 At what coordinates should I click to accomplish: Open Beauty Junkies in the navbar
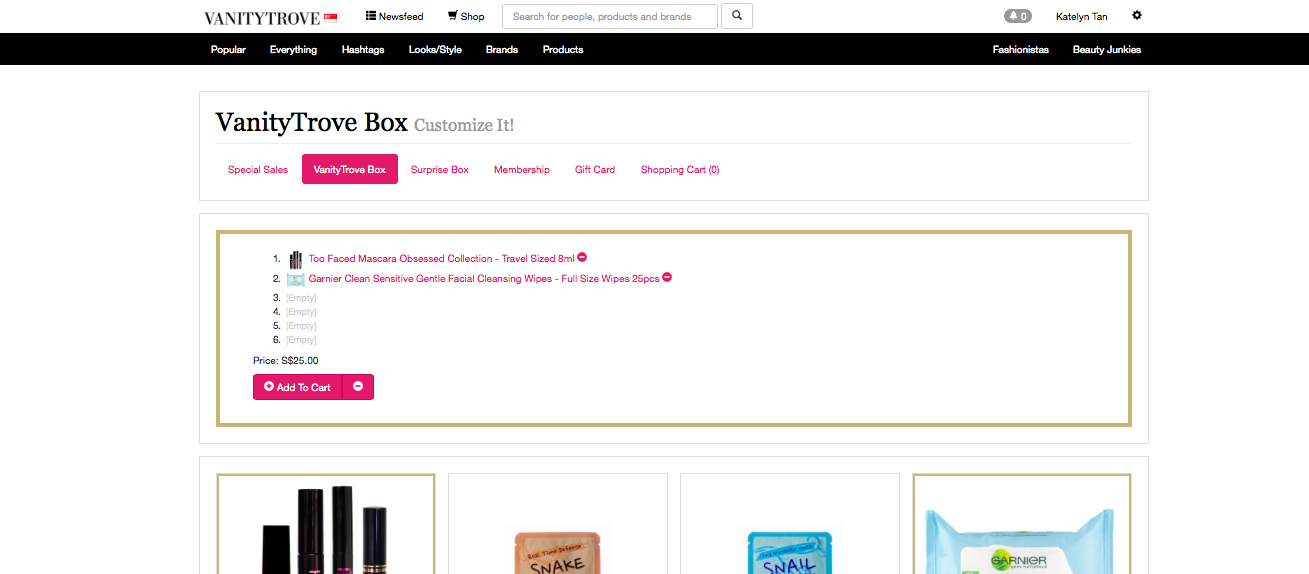click(x=1107, y=49)
